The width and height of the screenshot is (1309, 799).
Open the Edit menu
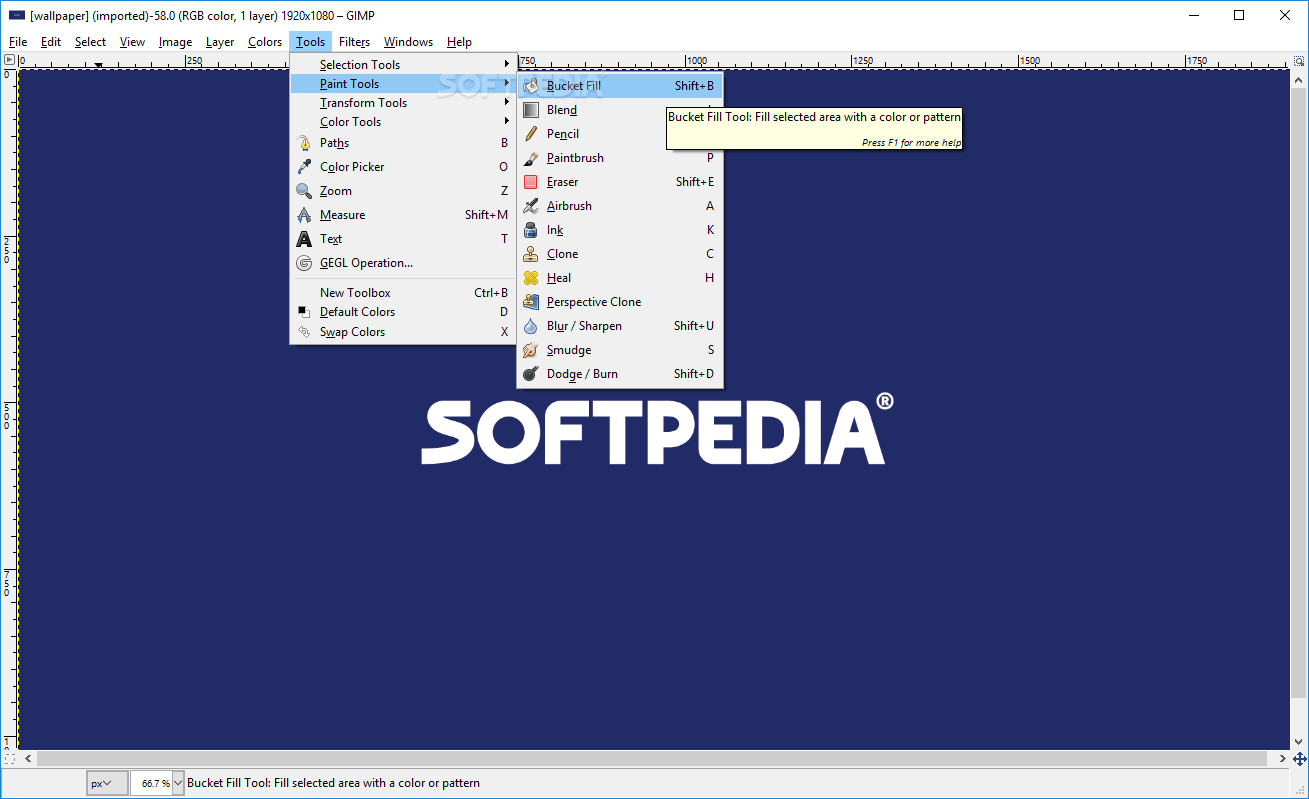tap(51, 42)
